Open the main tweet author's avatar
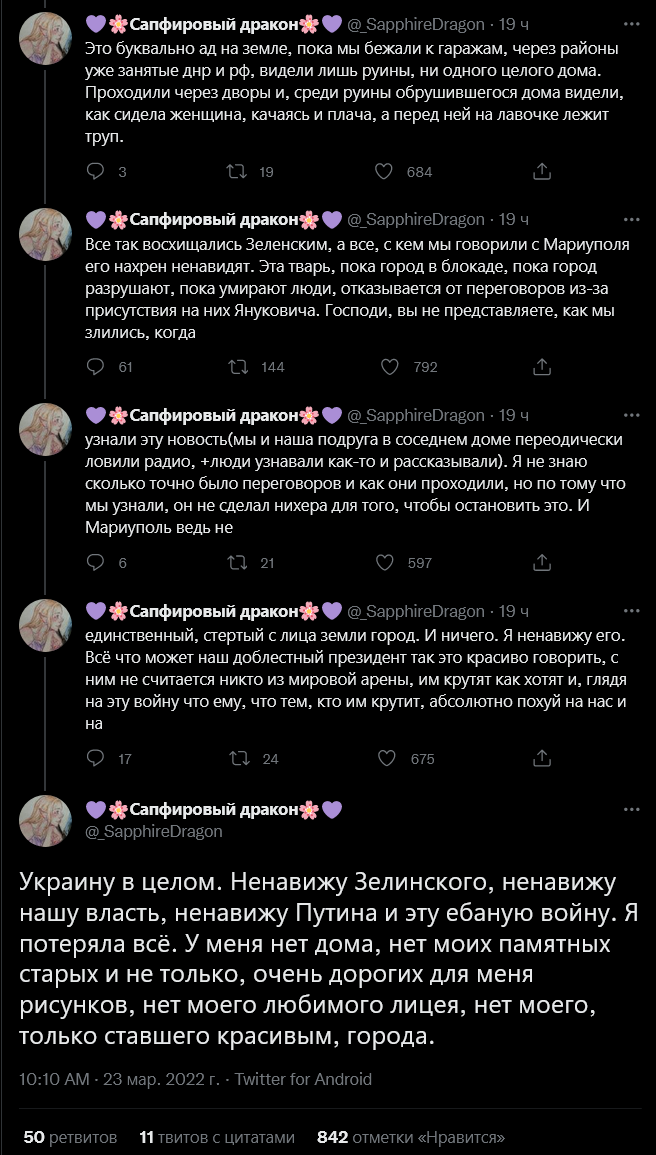 [46, 820]
